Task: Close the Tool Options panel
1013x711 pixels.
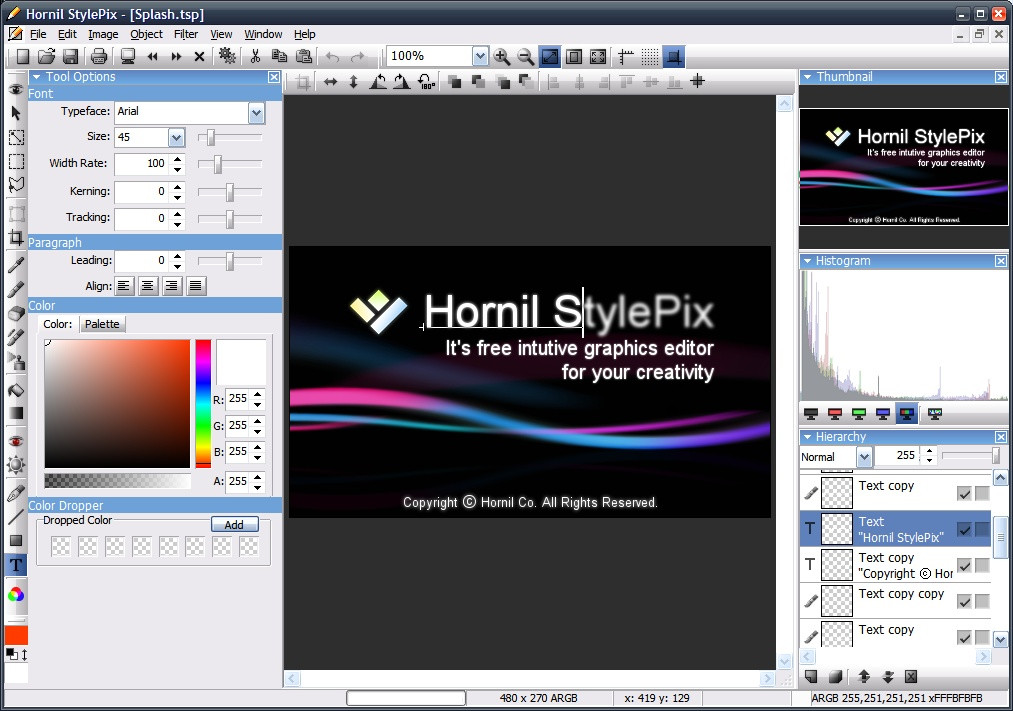Action: (274, 77)
